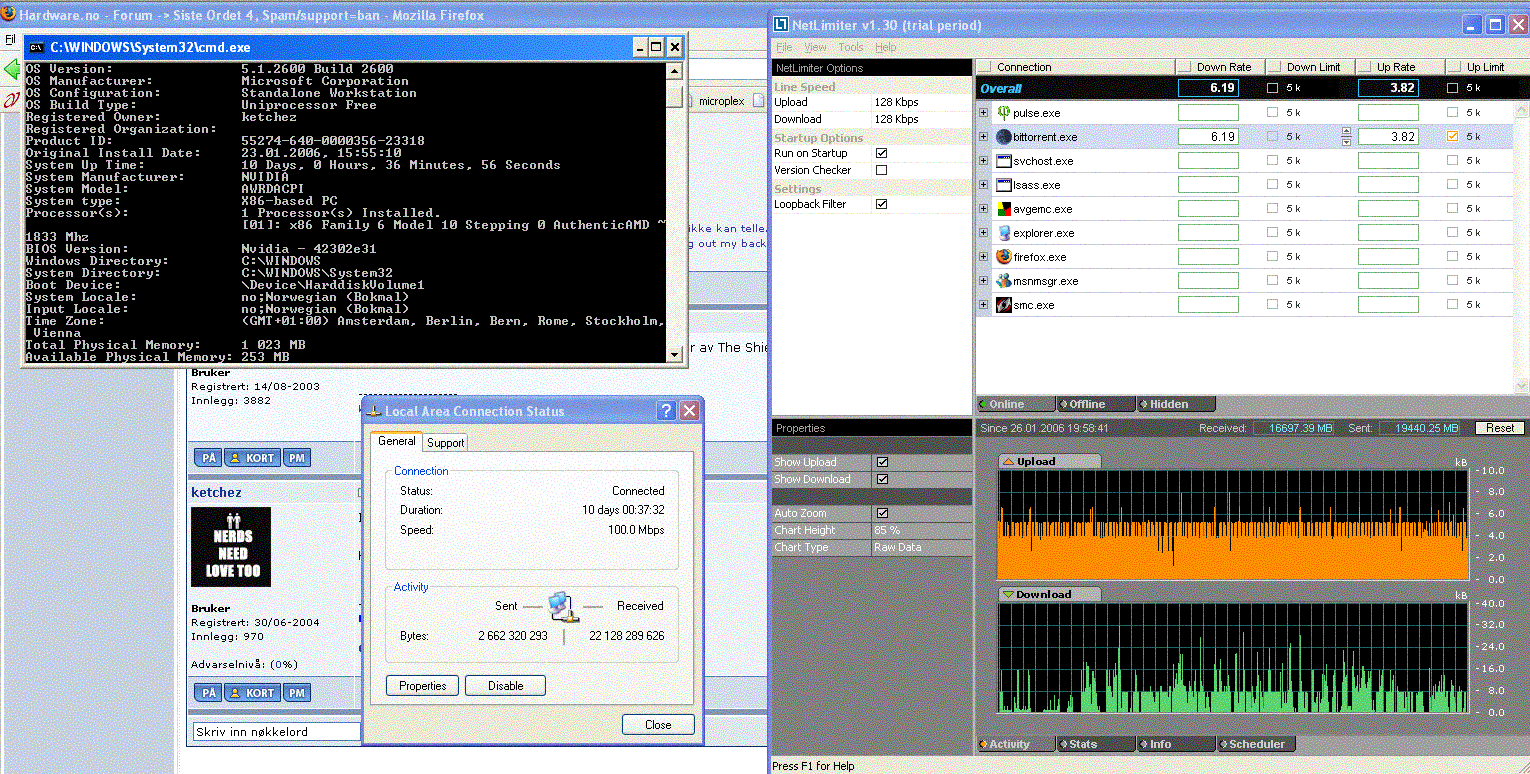Image resolution: width=1530 pixels, height=774 pixels.
Task: Click the svchost.exe window icon
Action: tap(1004, 161)
